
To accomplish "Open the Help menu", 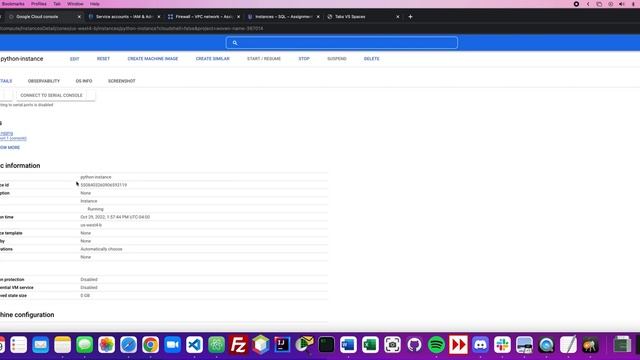I will pos(95,4).
